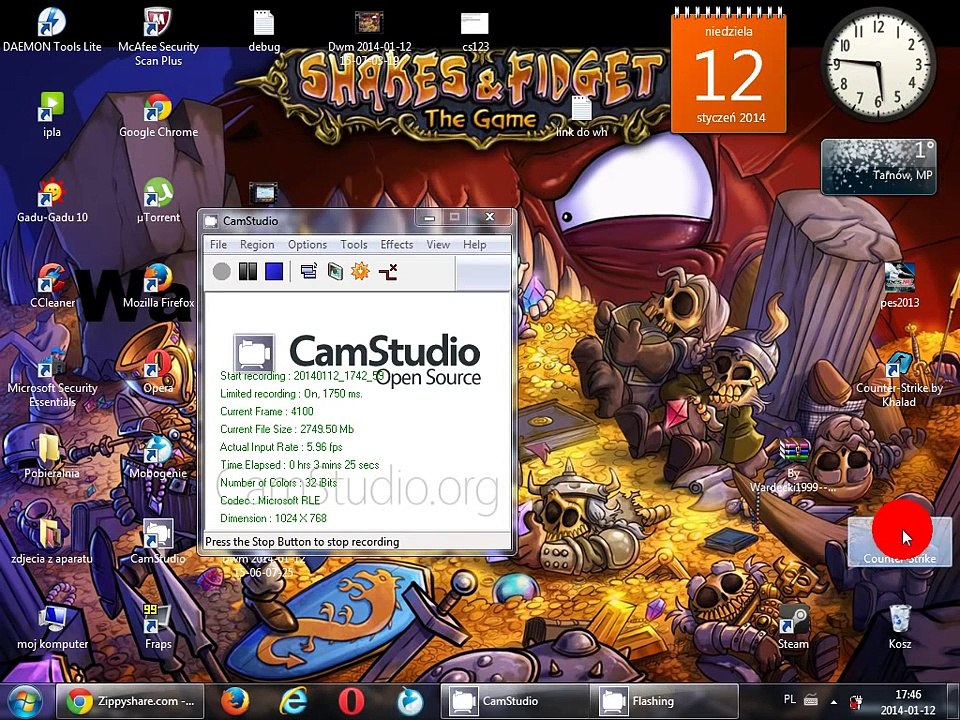Select the Fraps desktop shortcut
The height and width of the screenshot is (720, 960).
(x=158, y=628)
